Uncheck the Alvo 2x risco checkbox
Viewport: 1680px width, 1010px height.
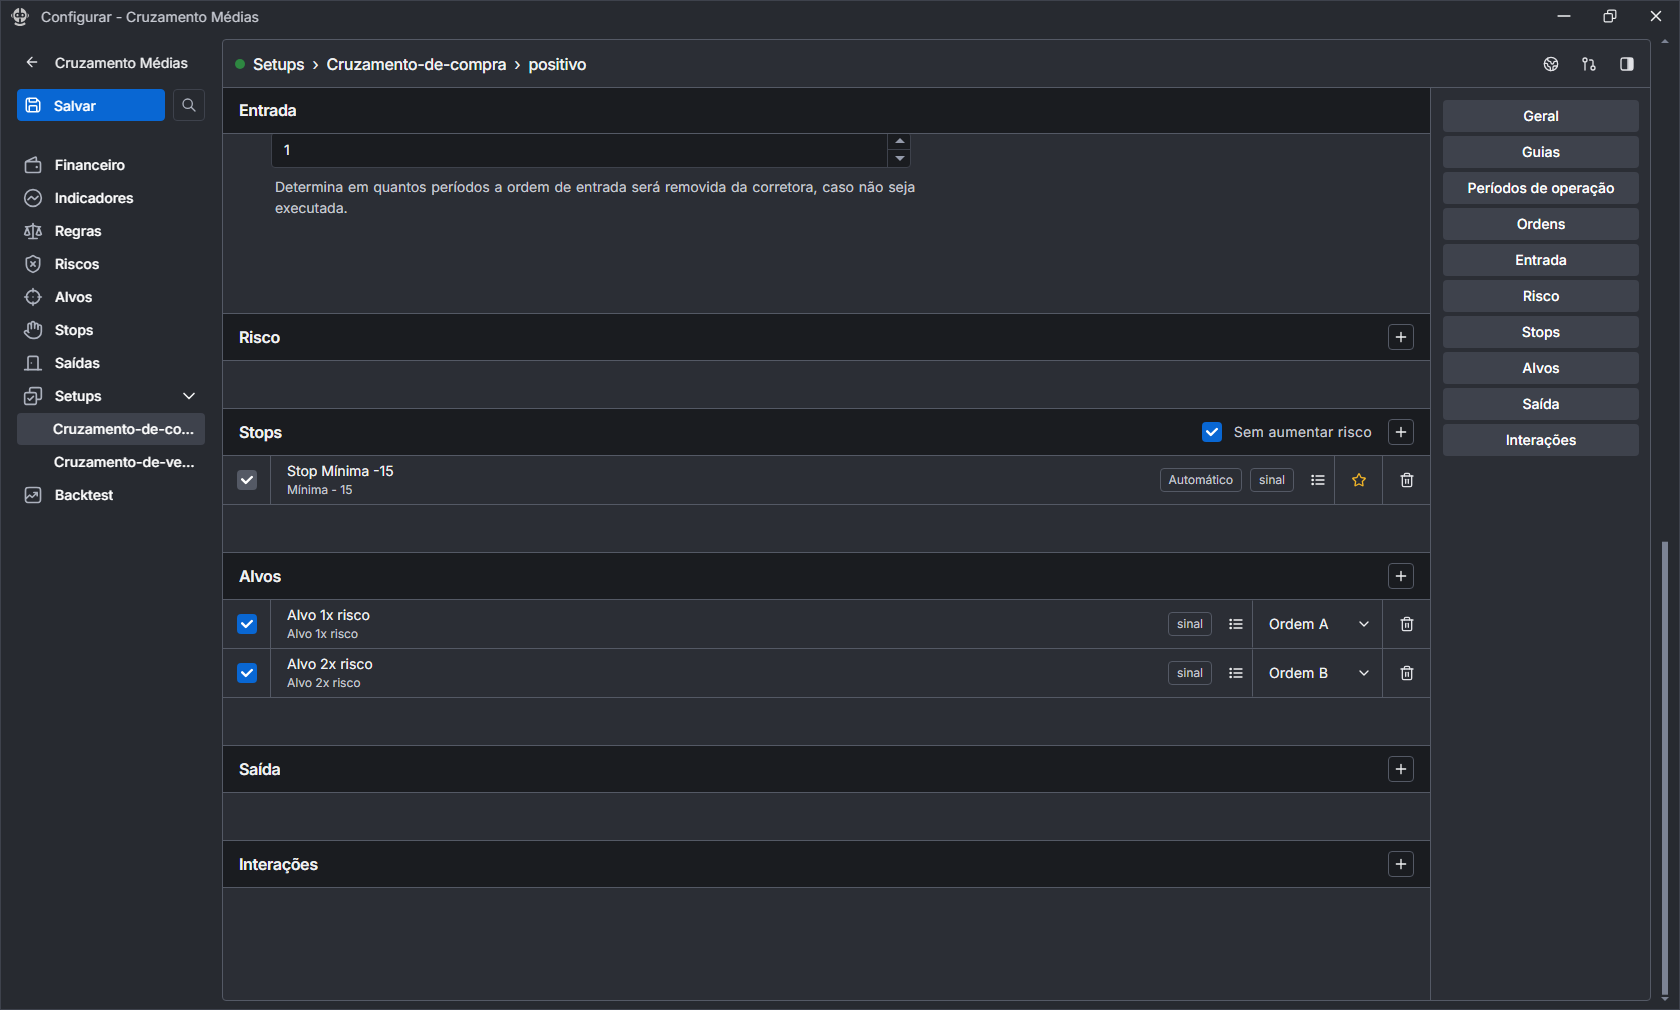247,673
